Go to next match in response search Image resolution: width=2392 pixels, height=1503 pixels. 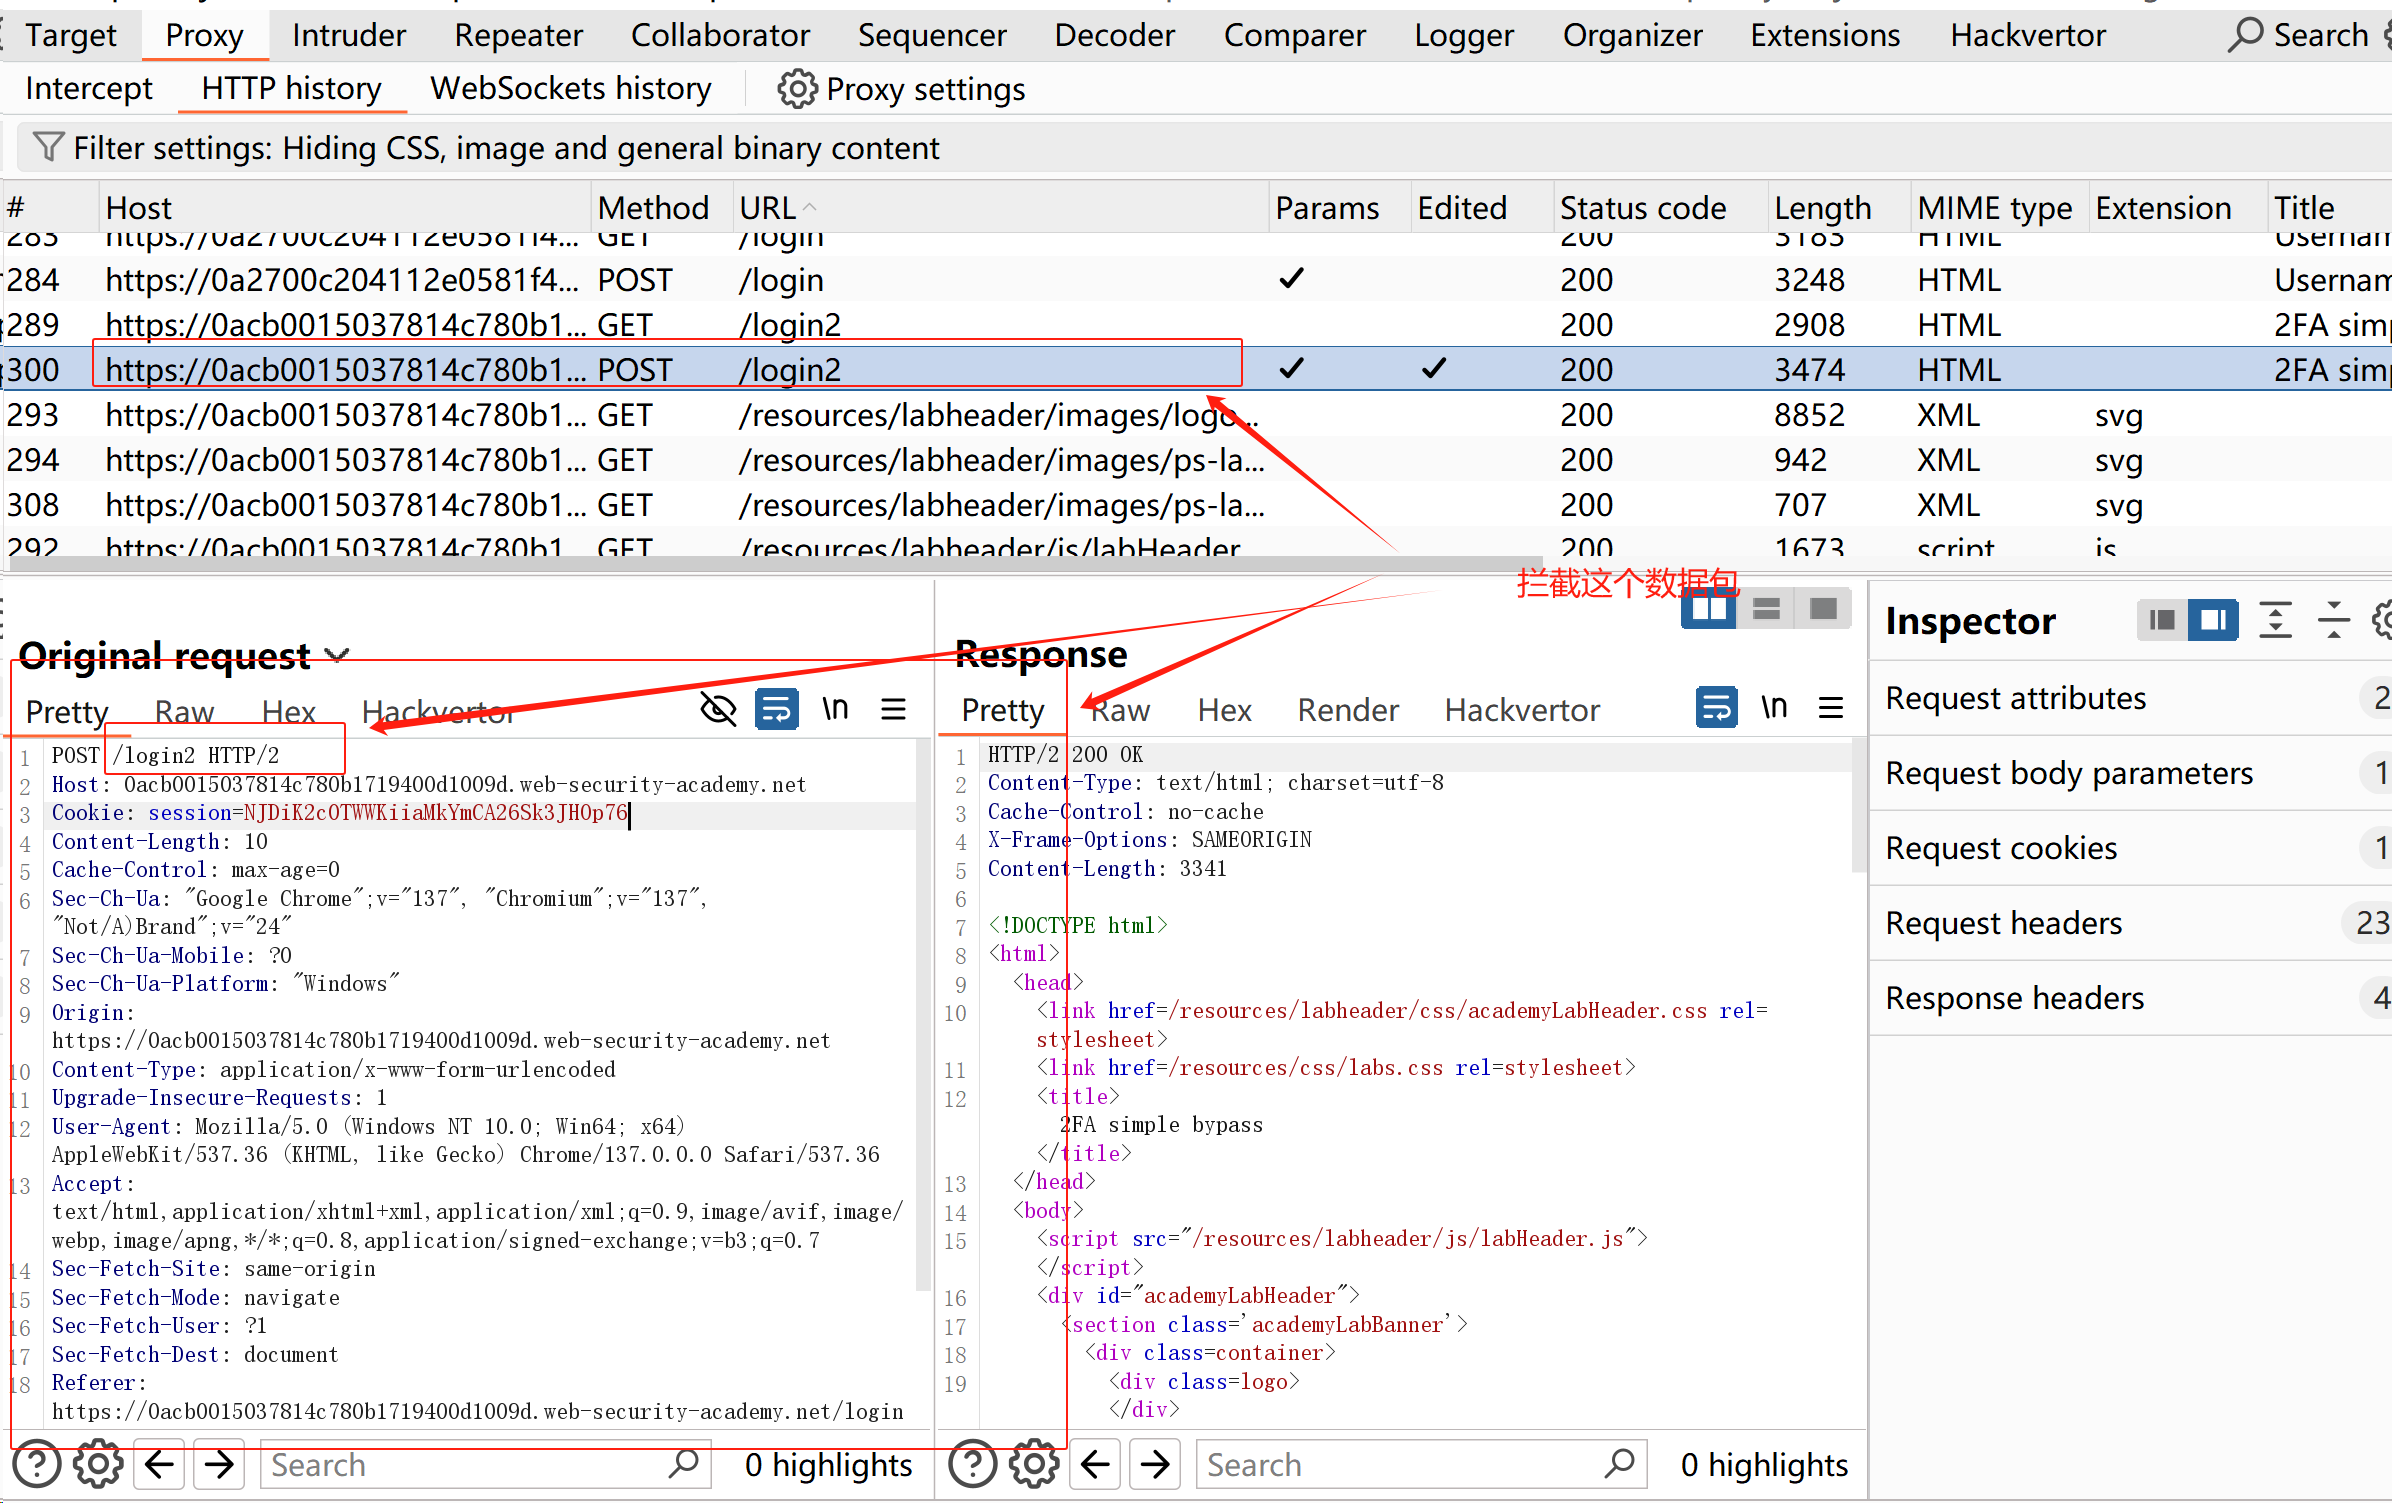click(x=1155, y=1465)
